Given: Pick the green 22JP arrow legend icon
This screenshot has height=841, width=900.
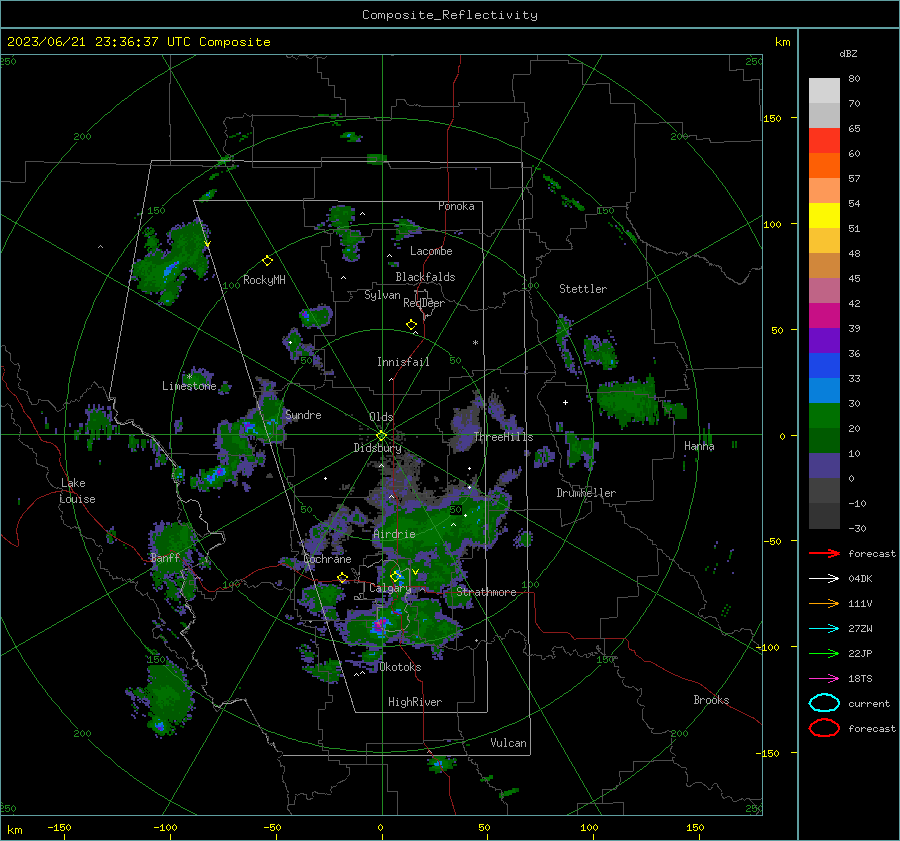Looking at the screenshot, I should point(824,653).
